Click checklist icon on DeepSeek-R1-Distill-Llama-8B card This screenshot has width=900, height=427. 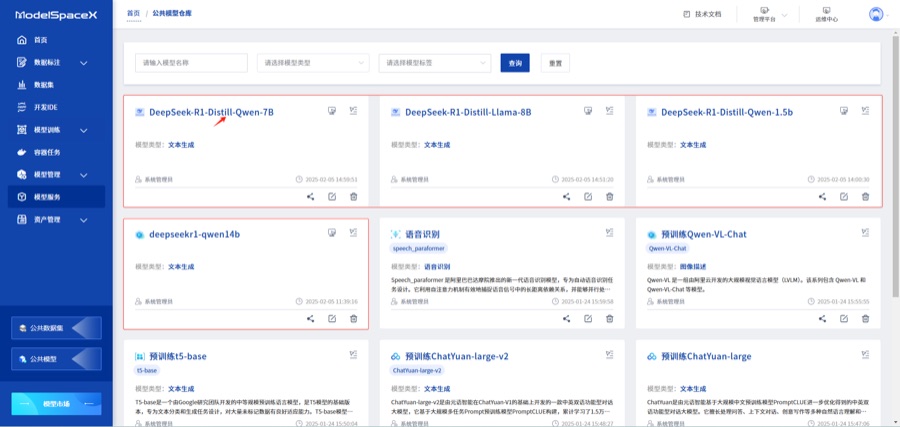coord(610,111)
